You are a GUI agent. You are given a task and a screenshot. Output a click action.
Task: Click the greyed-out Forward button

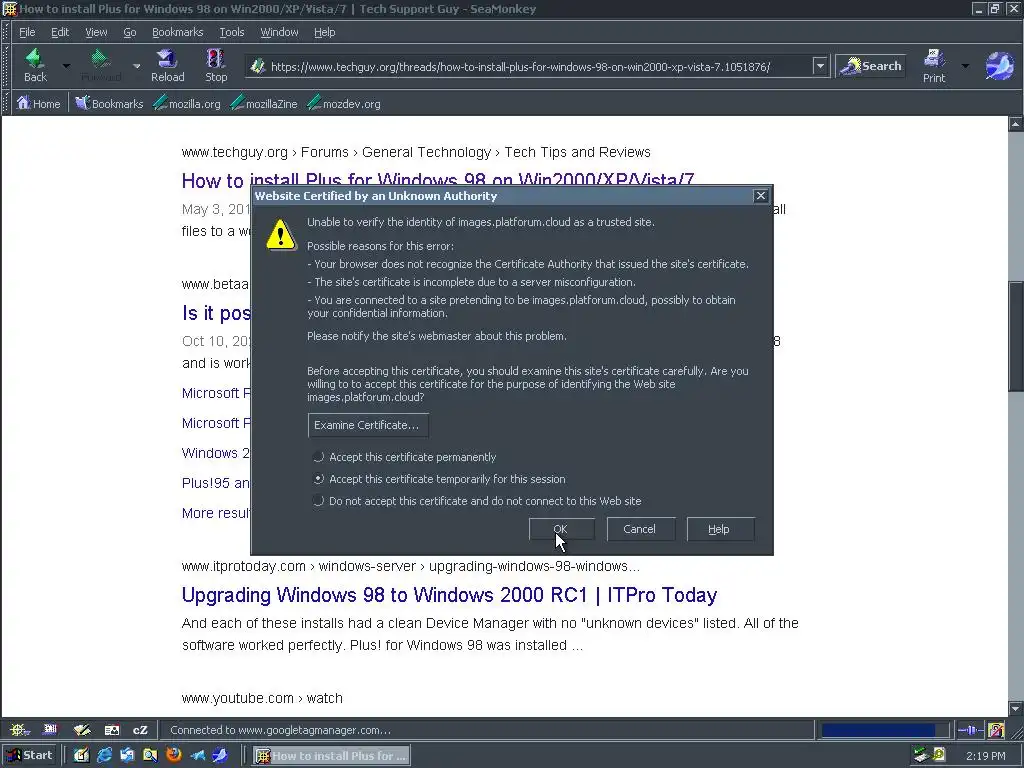pyautogui.click(x=101, y=66)
